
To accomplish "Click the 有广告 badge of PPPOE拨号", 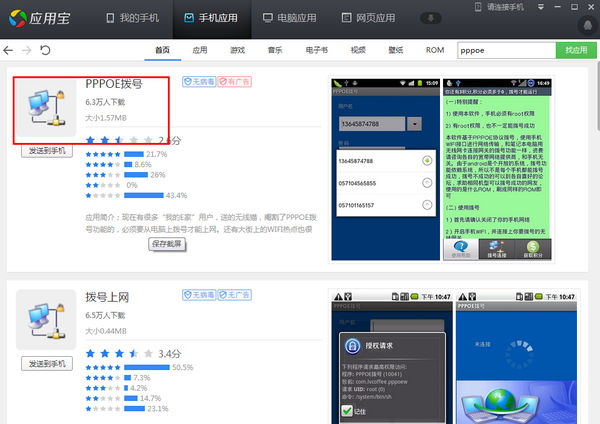I will (x=235, y=82).
